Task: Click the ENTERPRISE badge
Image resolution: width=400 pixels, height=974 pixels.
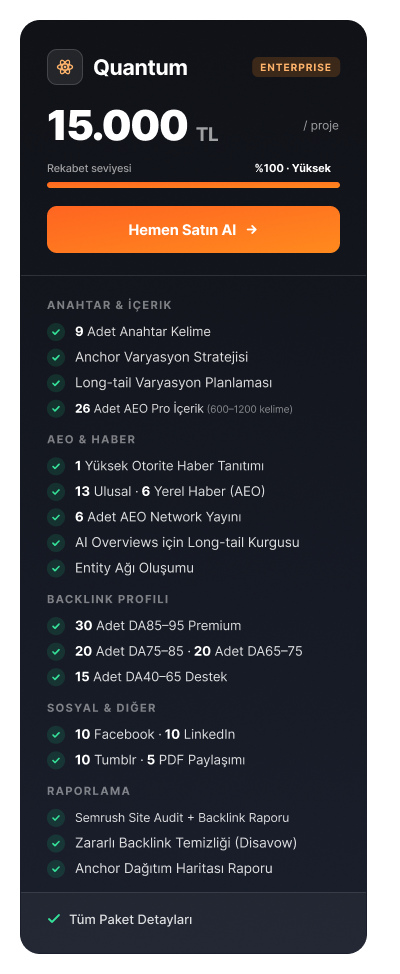Action: [296, 67]
